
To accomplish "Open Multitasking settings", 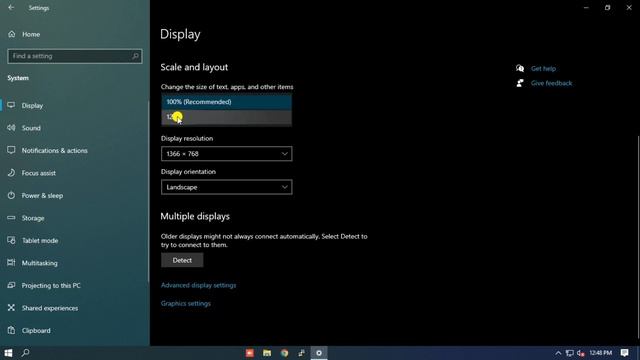I will (x=40, y=263).
